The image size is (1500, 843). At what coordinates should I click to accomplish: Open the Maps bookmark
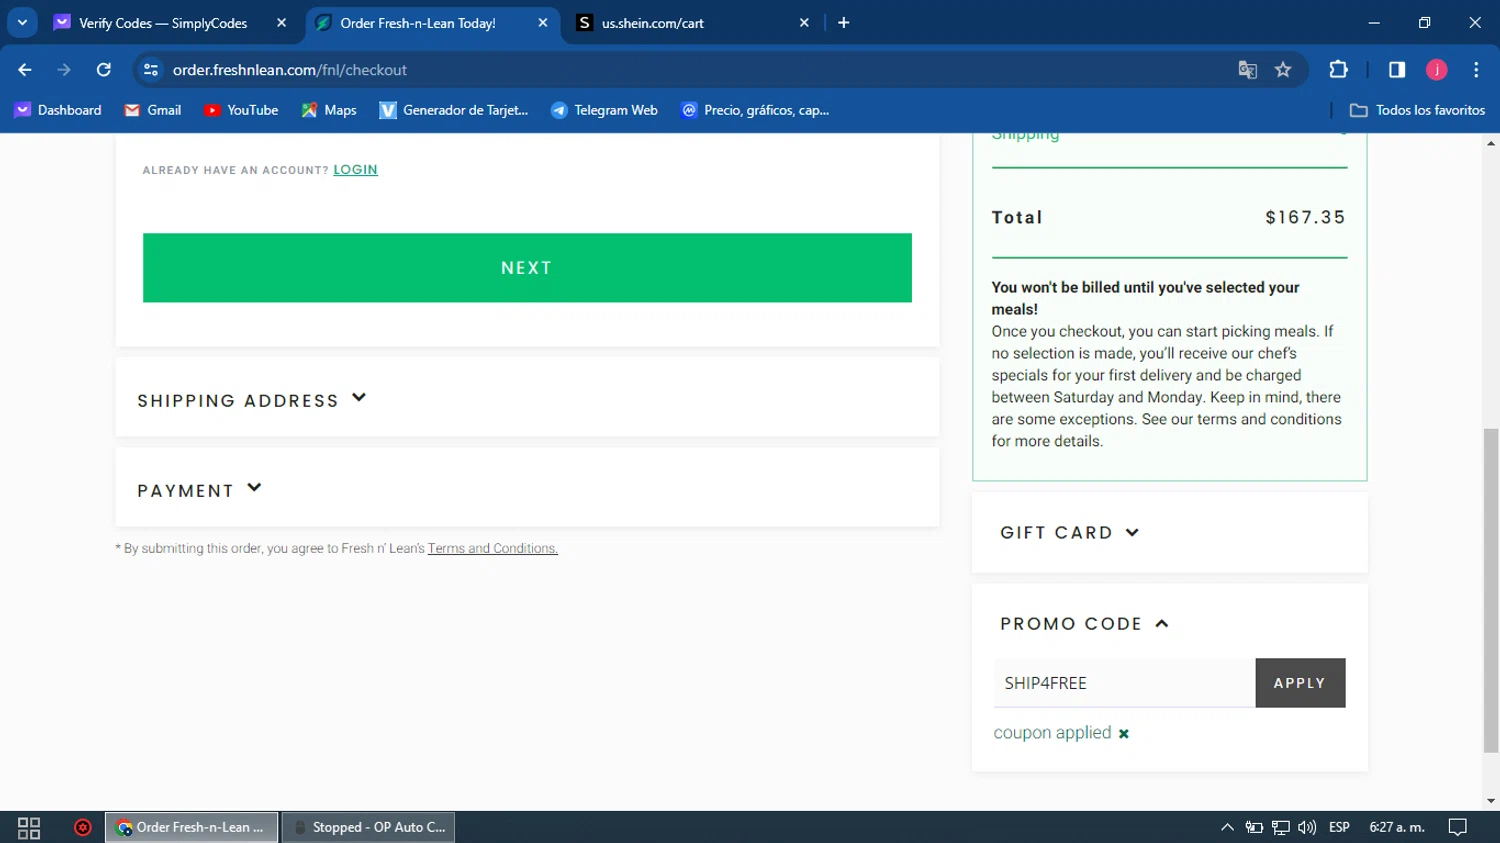point(329,110)
